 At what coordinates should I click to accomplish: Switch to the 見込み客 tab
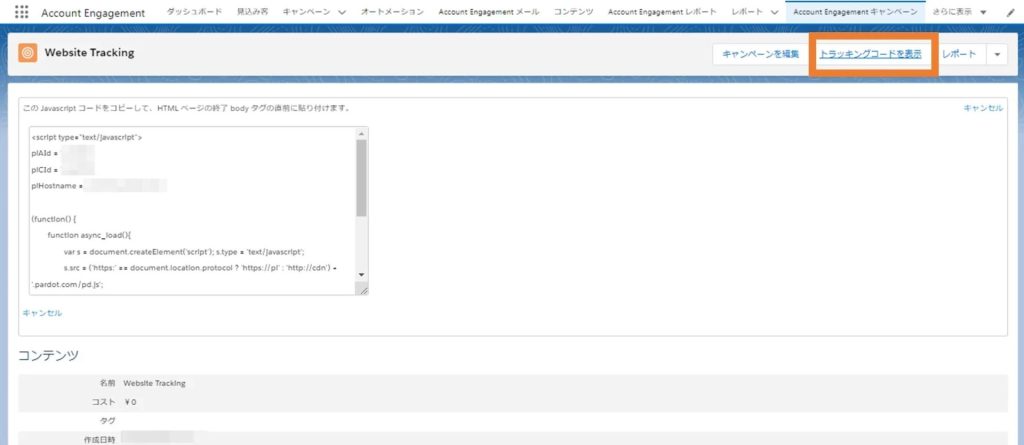(252, 12)
